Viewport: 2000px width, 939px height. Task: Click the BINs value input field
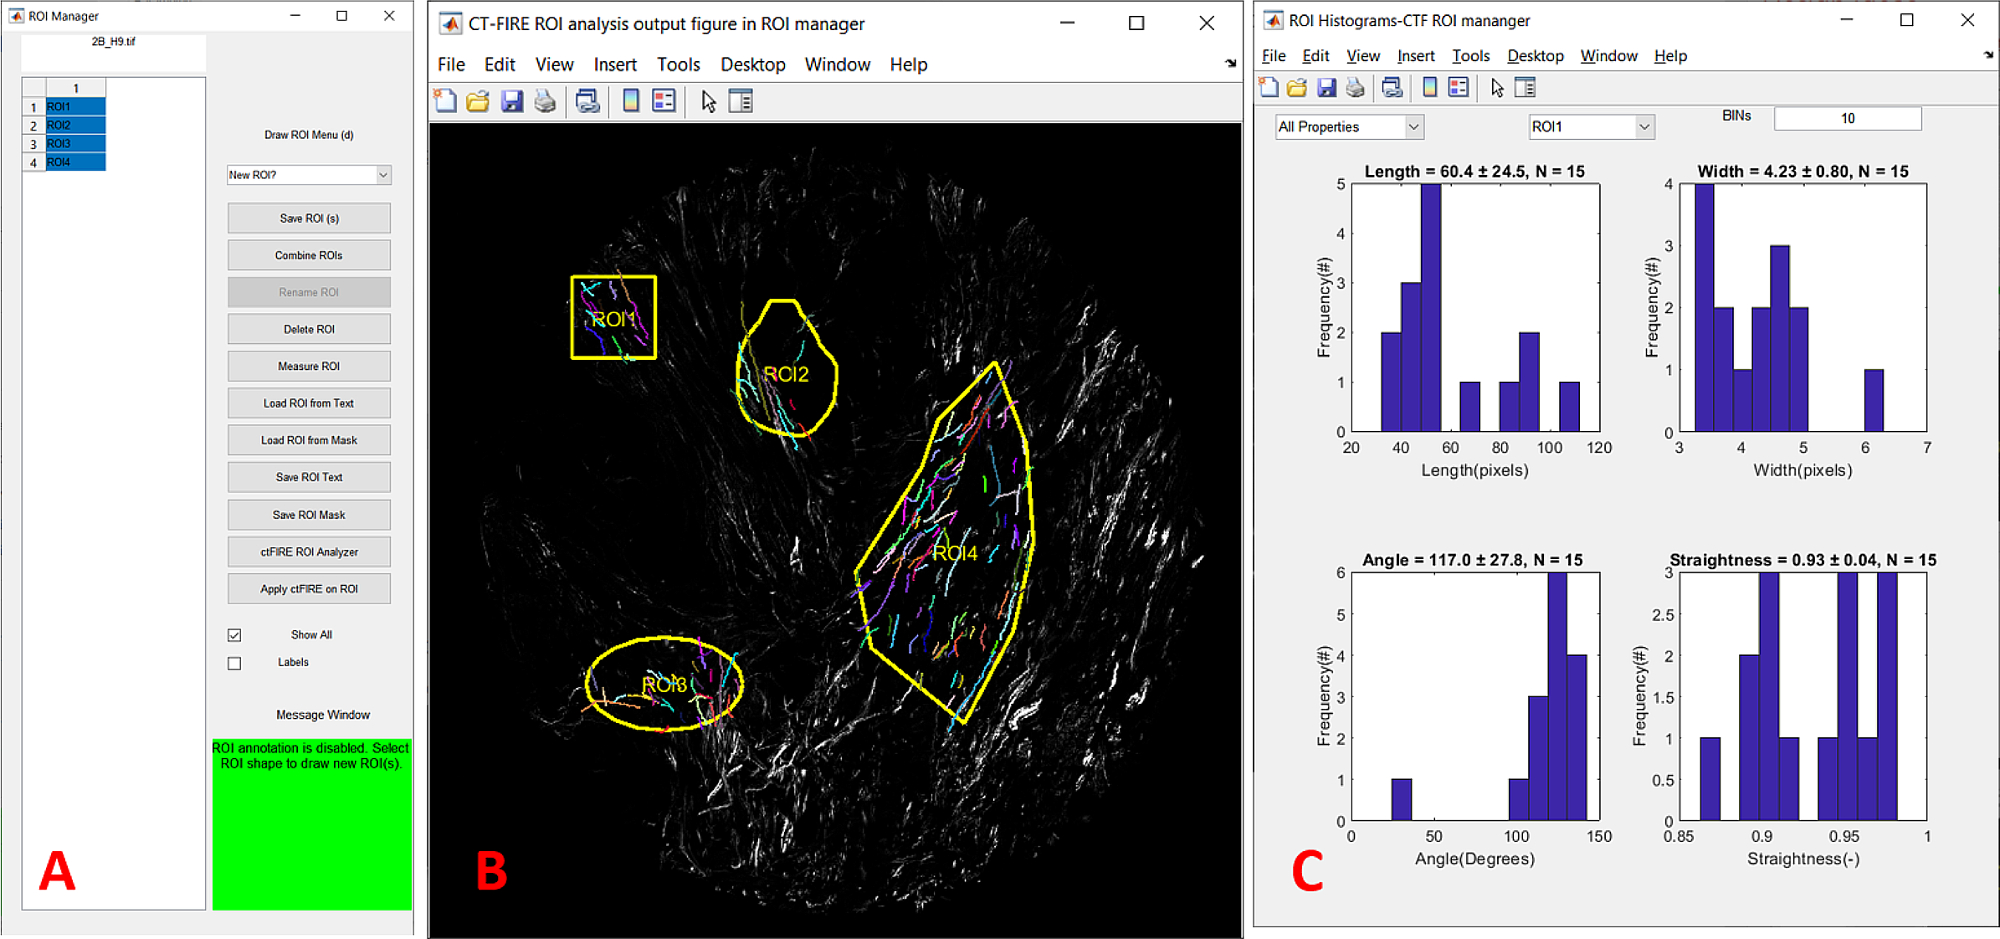point(1847,119)
